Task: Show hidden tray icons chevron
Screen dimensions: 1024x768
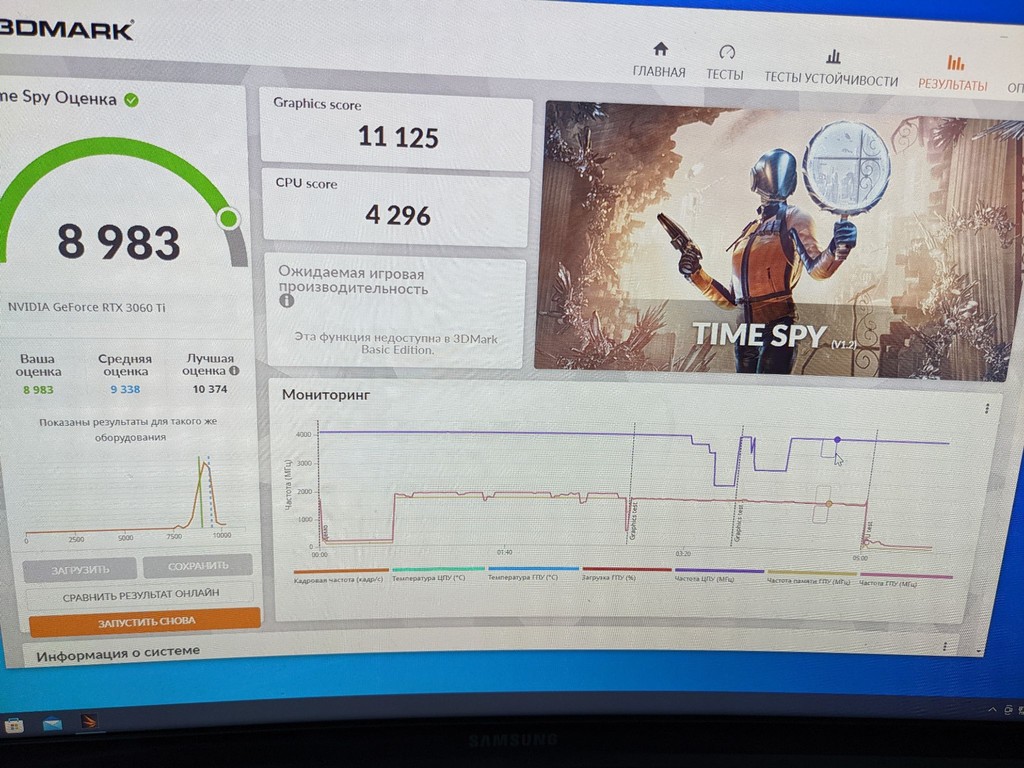Action: pyautogui.click(x=993, y=709)
